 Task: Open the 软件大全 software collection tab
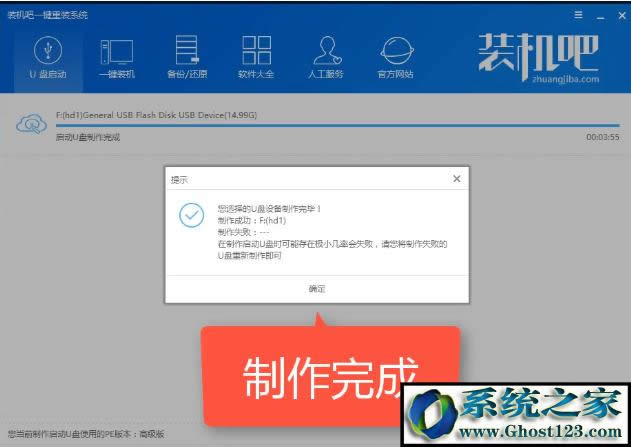pos(256,58)
